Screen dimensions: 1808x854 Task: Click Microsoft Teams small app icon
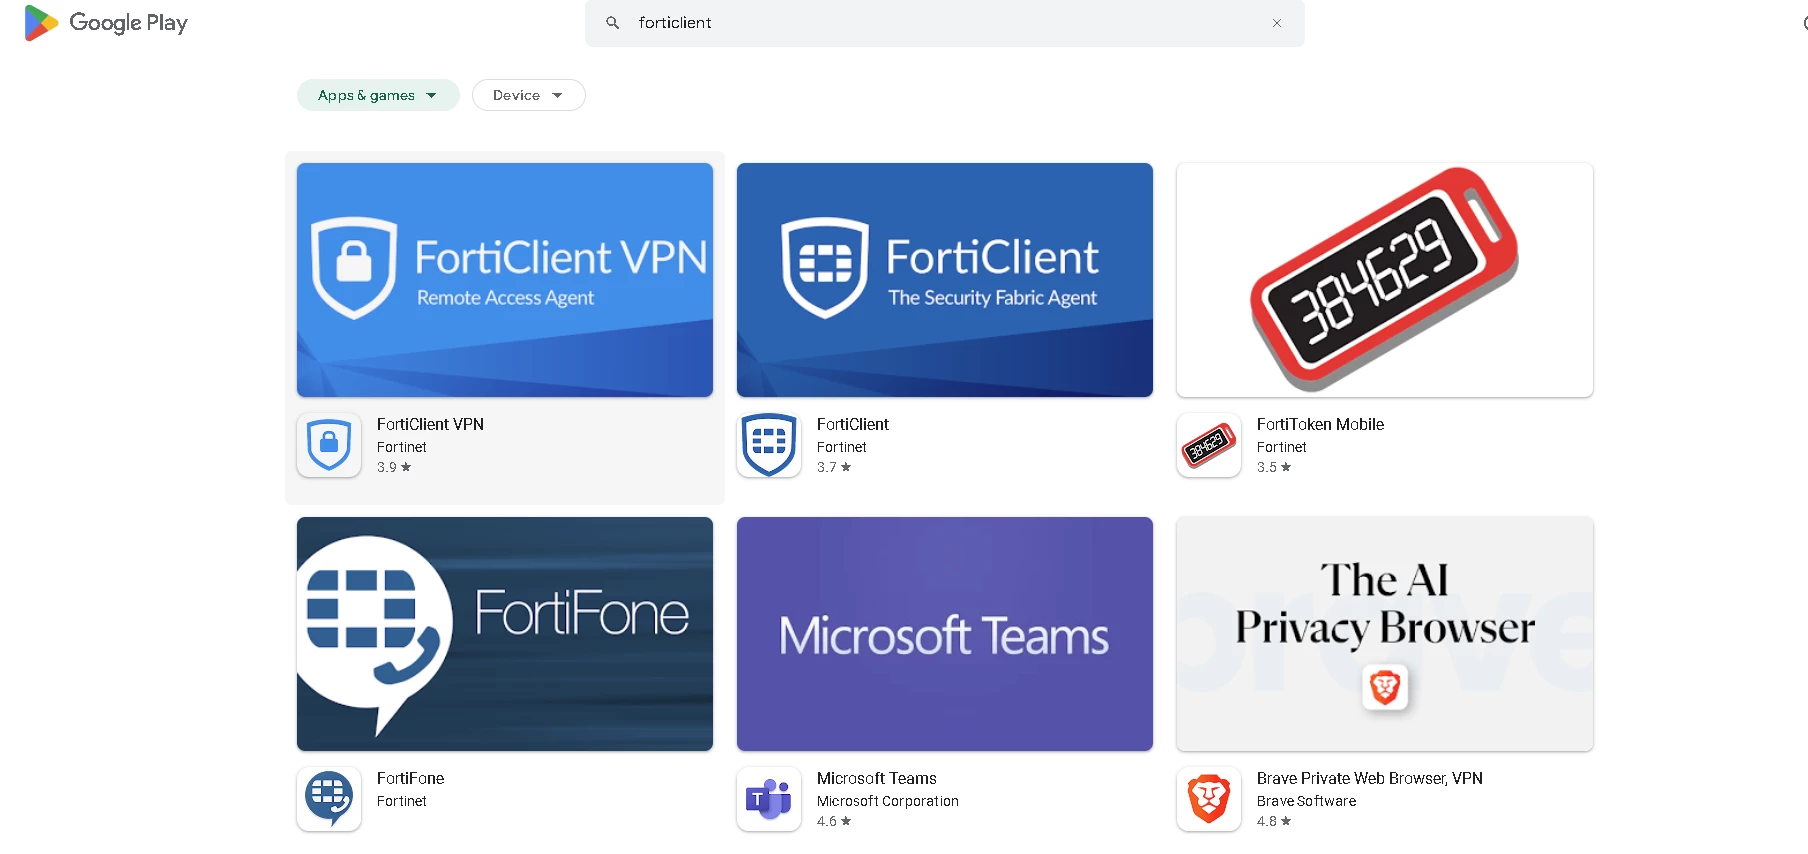[x=769, y=799]
